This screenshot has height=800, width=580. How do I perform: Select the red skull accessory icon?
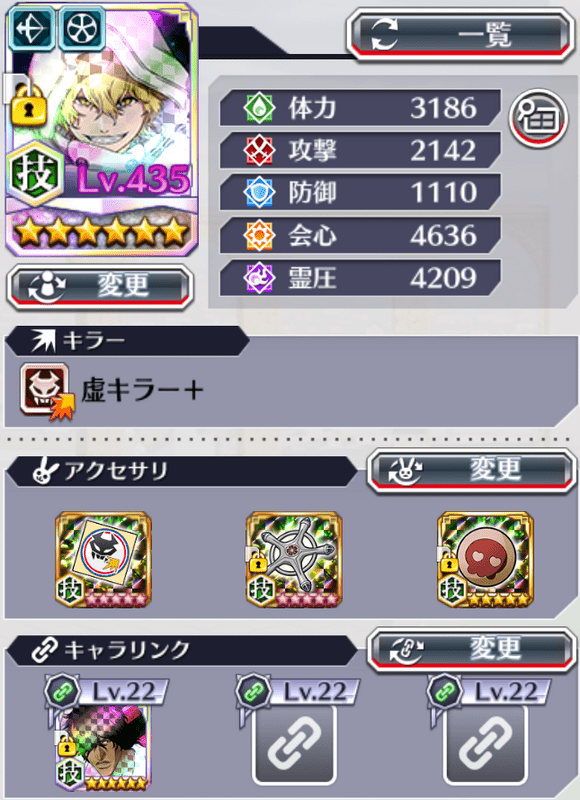point(486,560)
